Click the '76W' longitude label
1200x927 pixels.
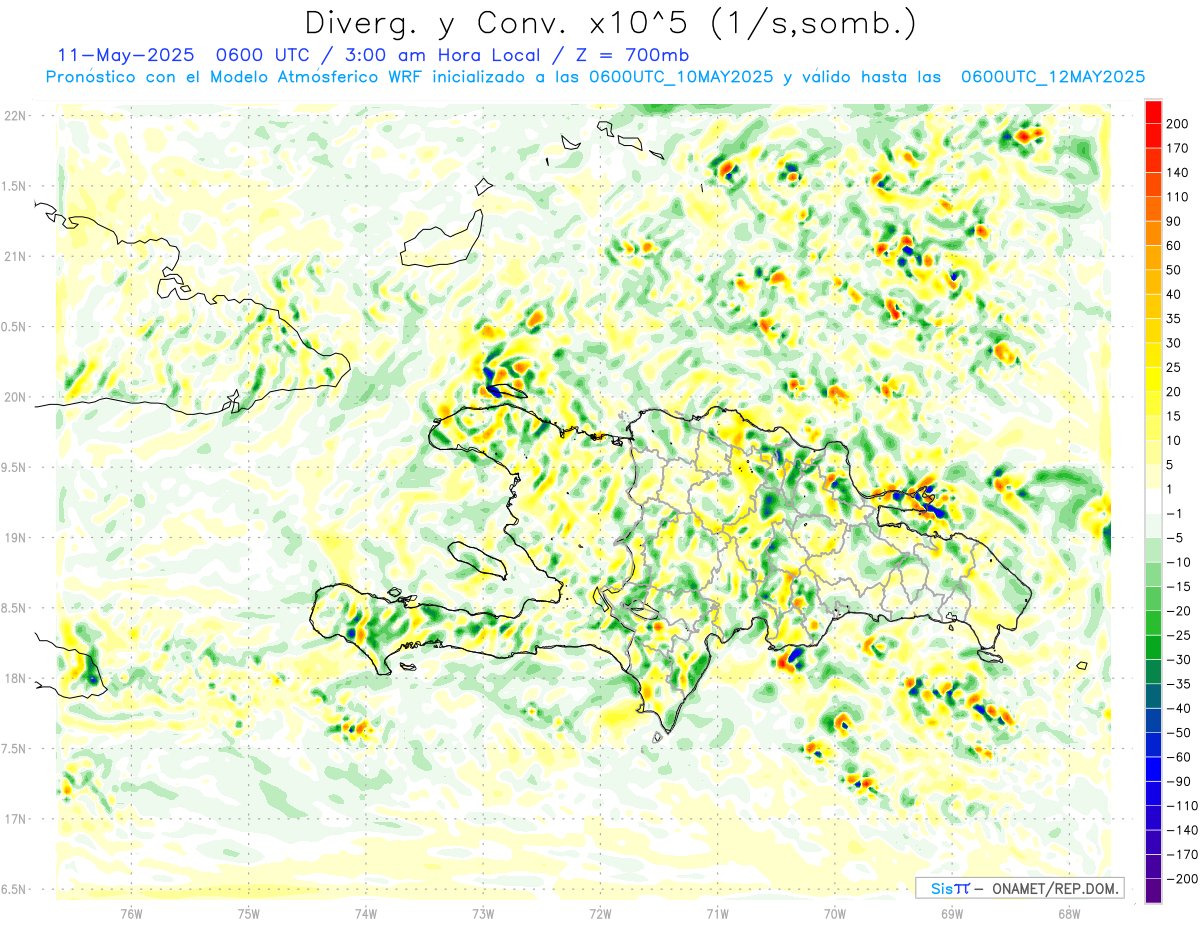pyautogui.click(x=131, y=915)
